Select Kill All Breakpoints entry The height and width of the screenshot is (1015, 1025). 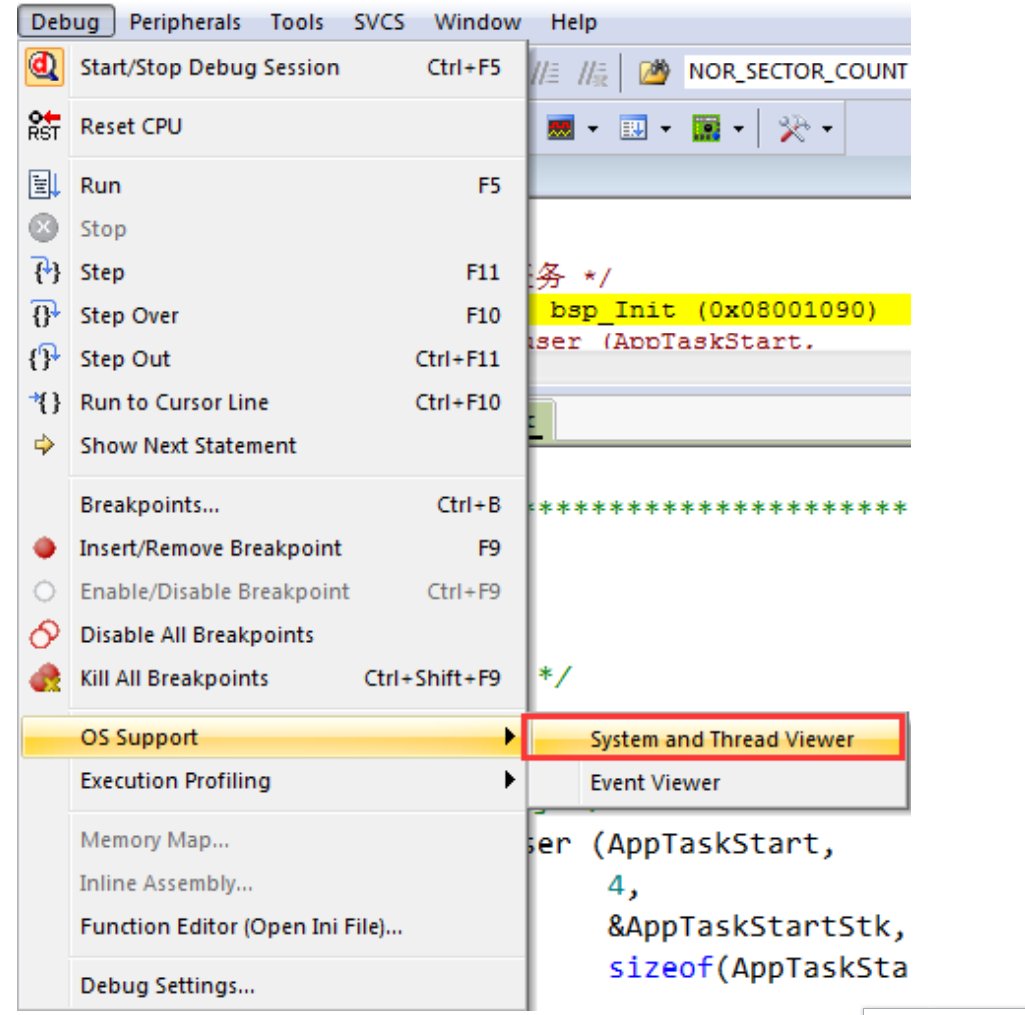point(273,678)
